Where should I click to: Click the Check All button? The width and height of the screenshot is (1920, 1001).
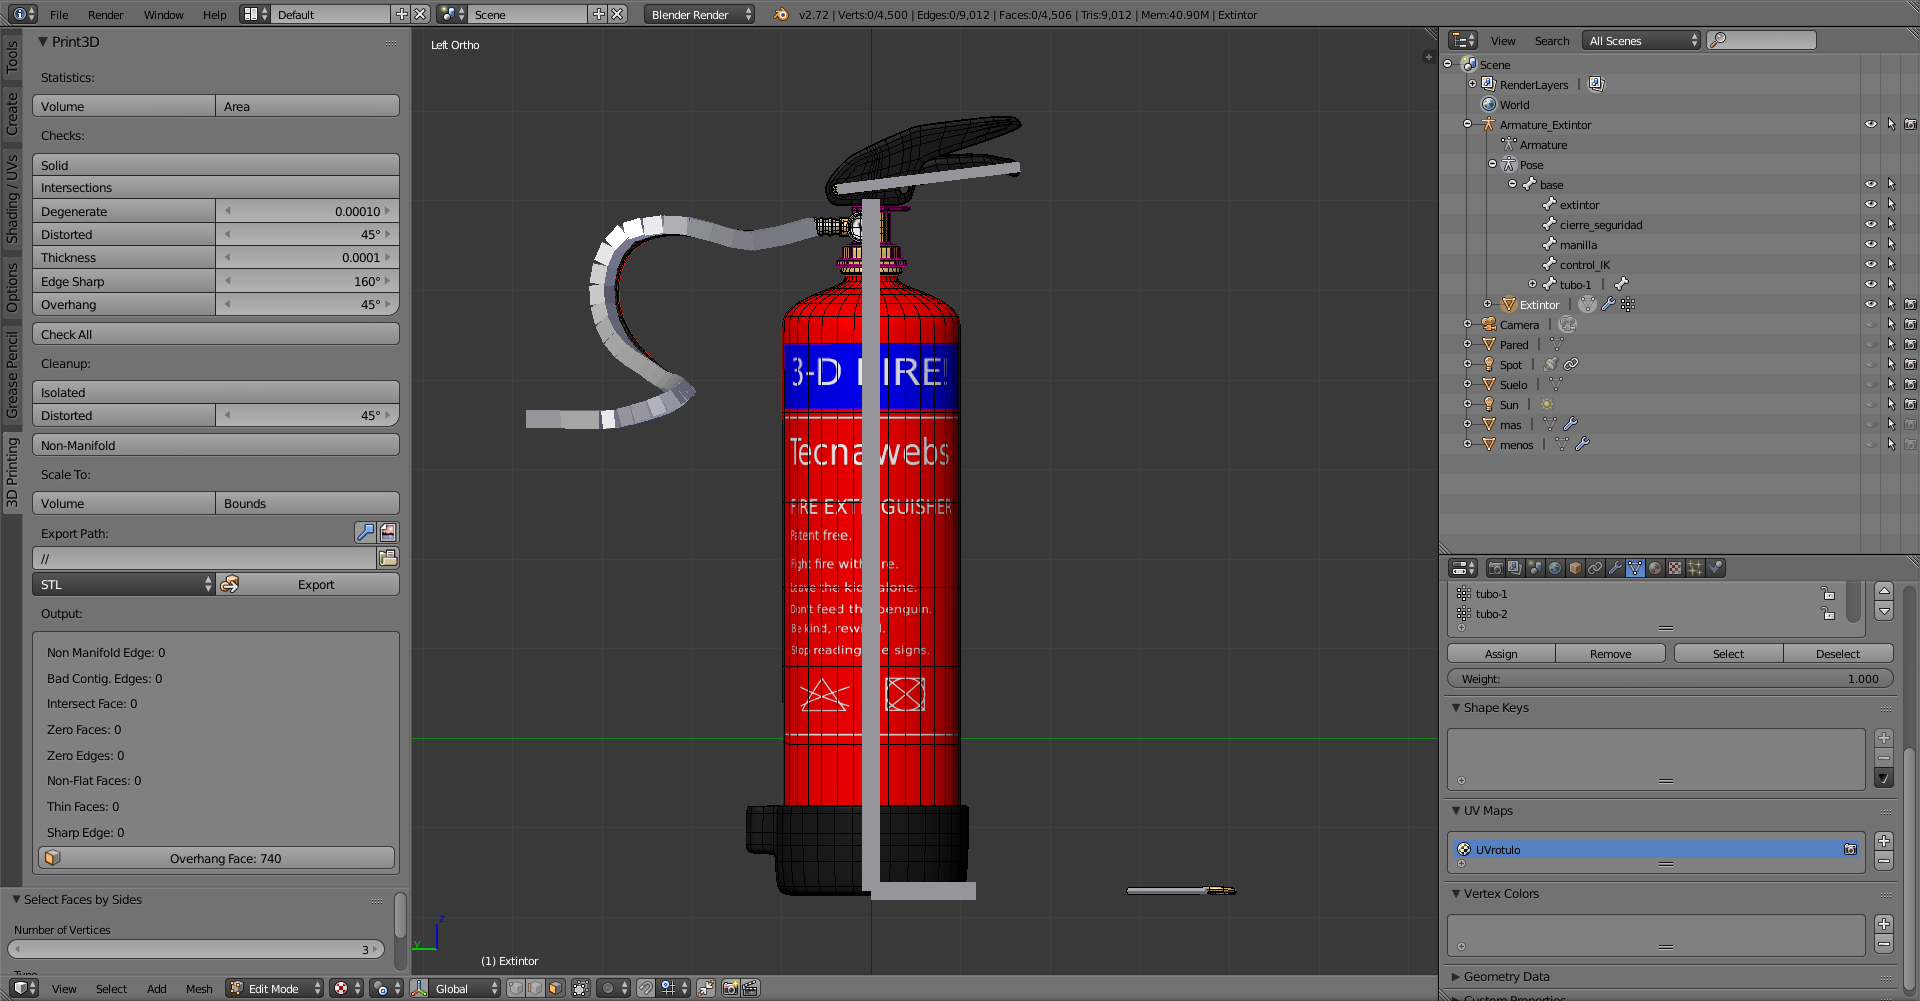click(216, 335)
